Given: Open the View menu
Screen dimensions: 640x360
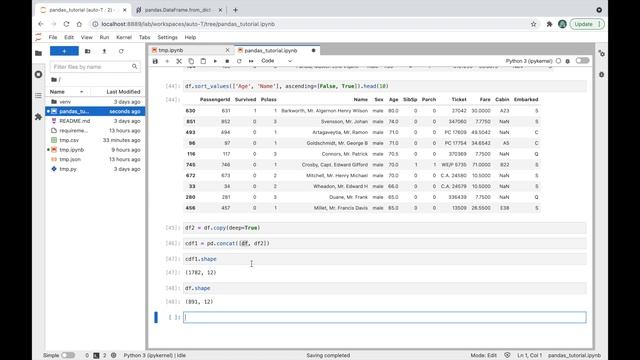Looking at the screenshot, I should click(x=87, y=37).
